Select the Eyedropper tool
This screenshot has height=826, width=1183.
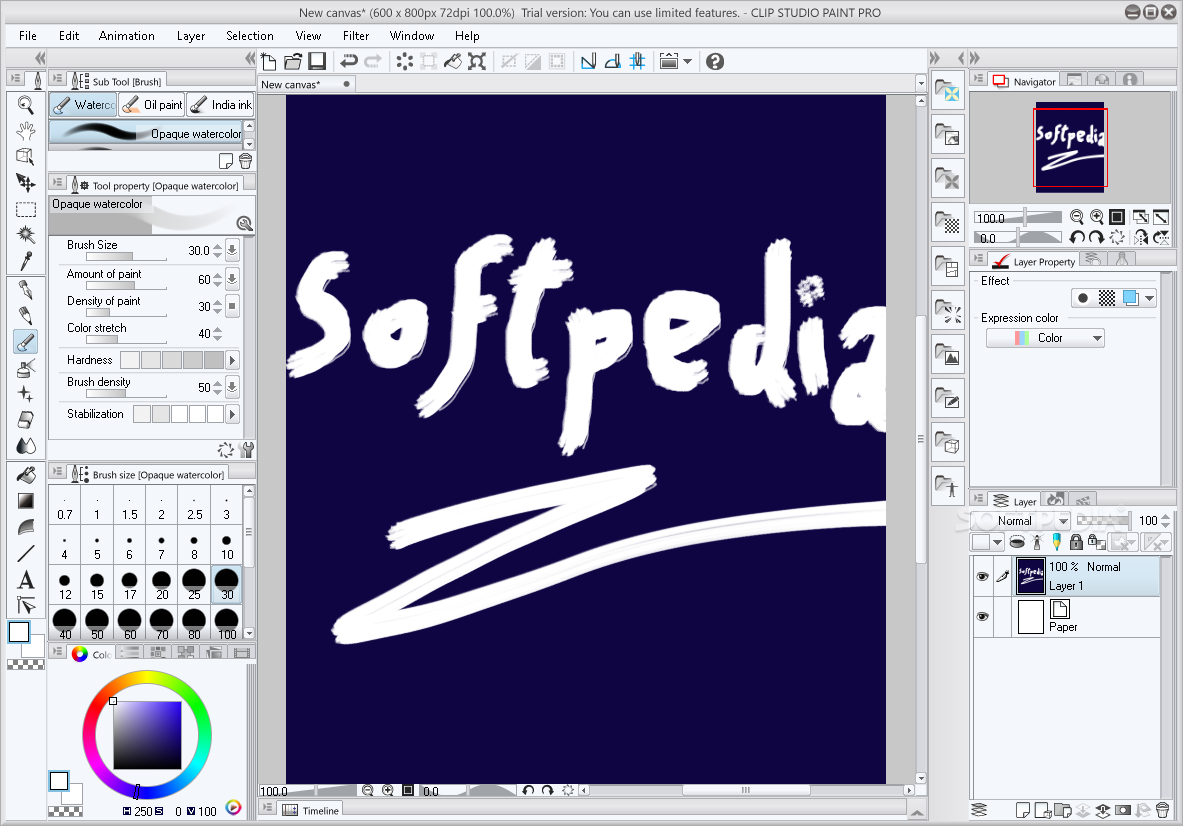(x=26, y=261)
